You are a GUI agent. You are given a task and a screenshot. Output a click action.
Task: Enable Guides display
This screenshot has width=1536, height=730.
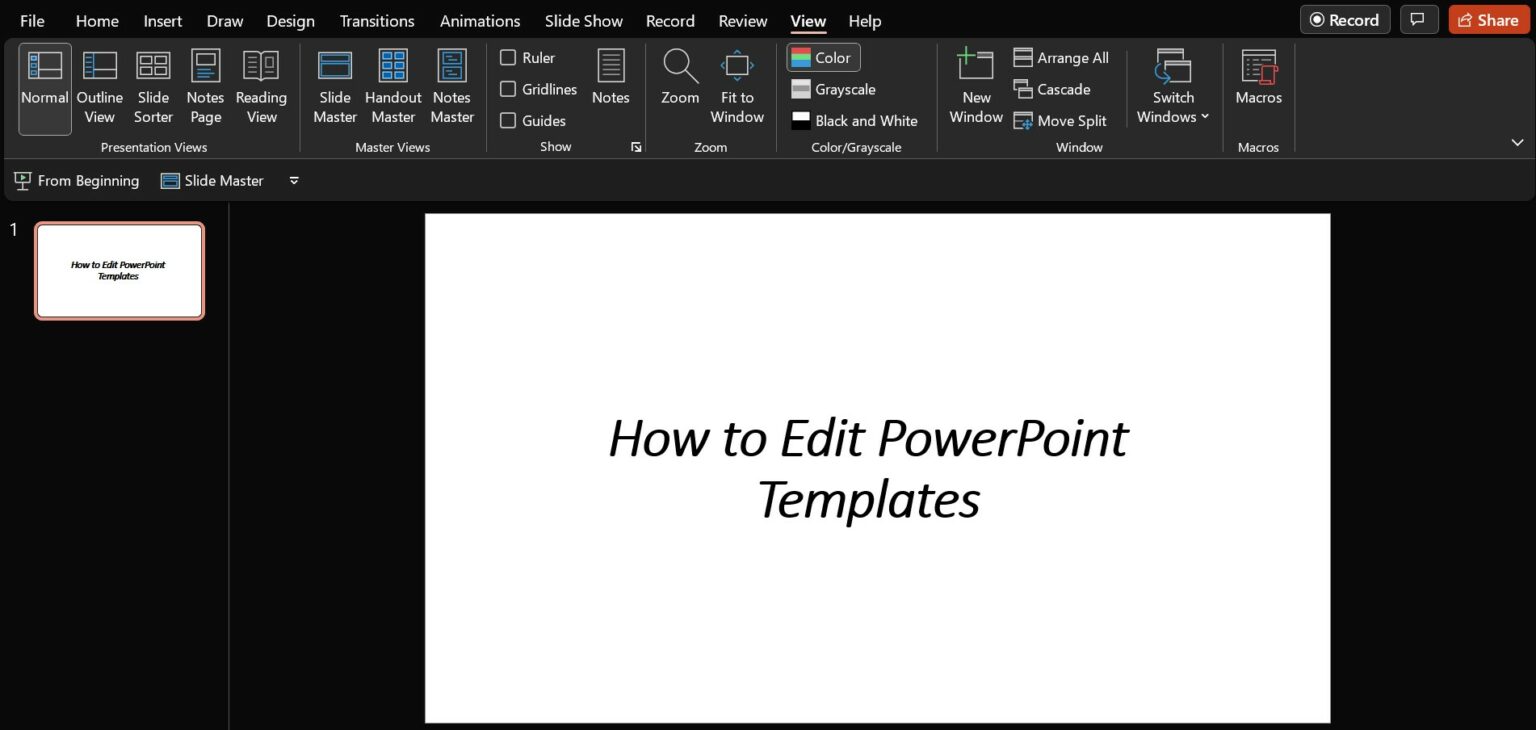pyautogui.click(x=508, y=120)
